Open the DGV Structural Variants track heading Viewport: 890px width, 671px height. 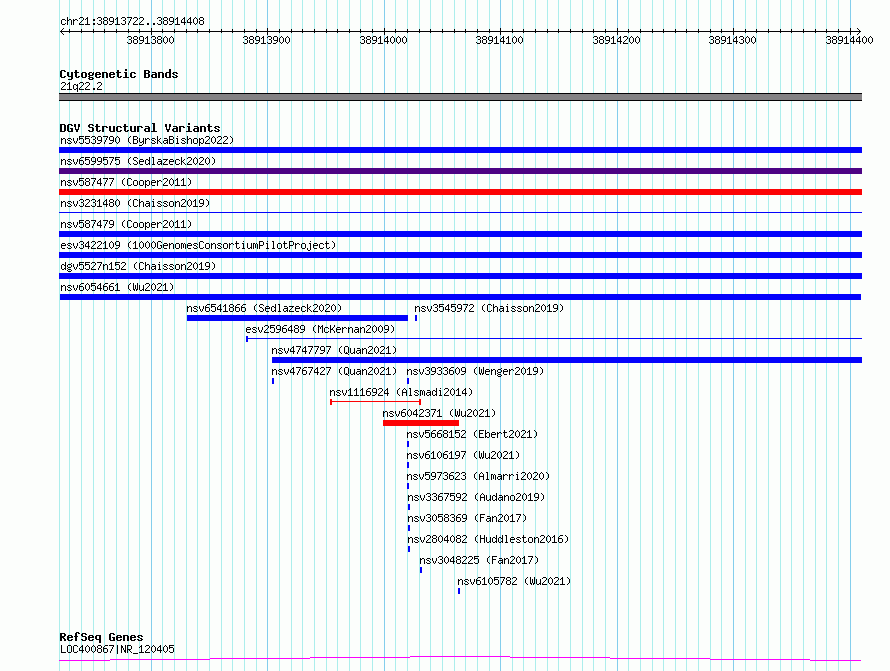(x=140, y=128)
